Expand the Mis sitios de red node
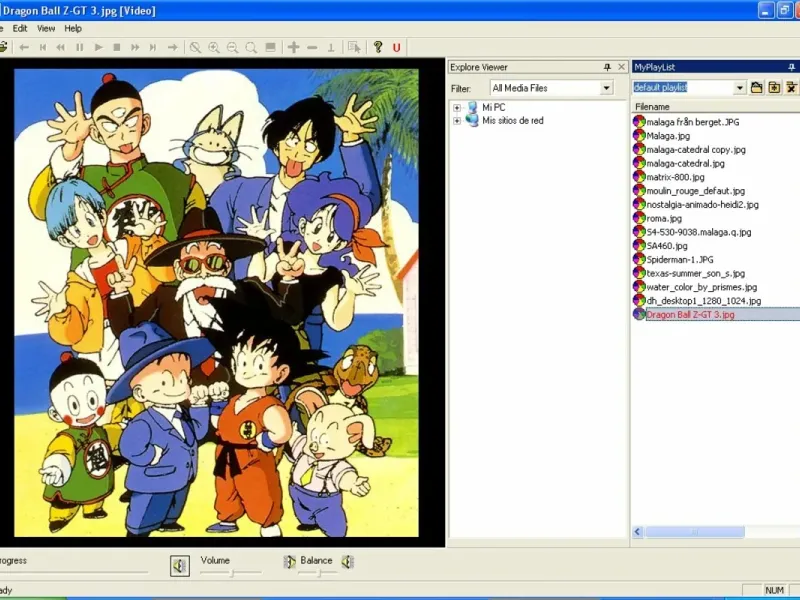The height and width of the screenshot is (600, 800). coord(457,121)
